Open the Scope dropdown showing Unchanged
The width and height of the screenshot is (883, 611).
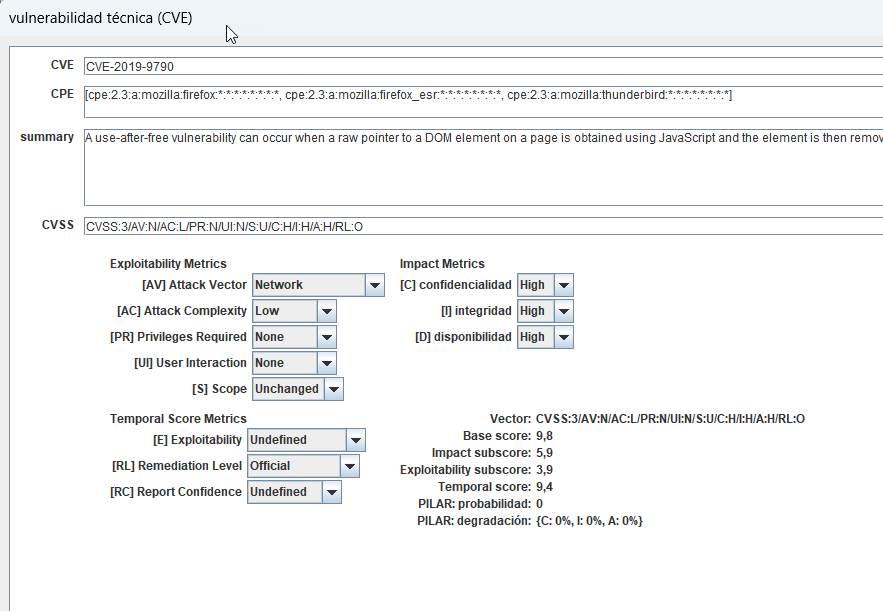point(298,389)
